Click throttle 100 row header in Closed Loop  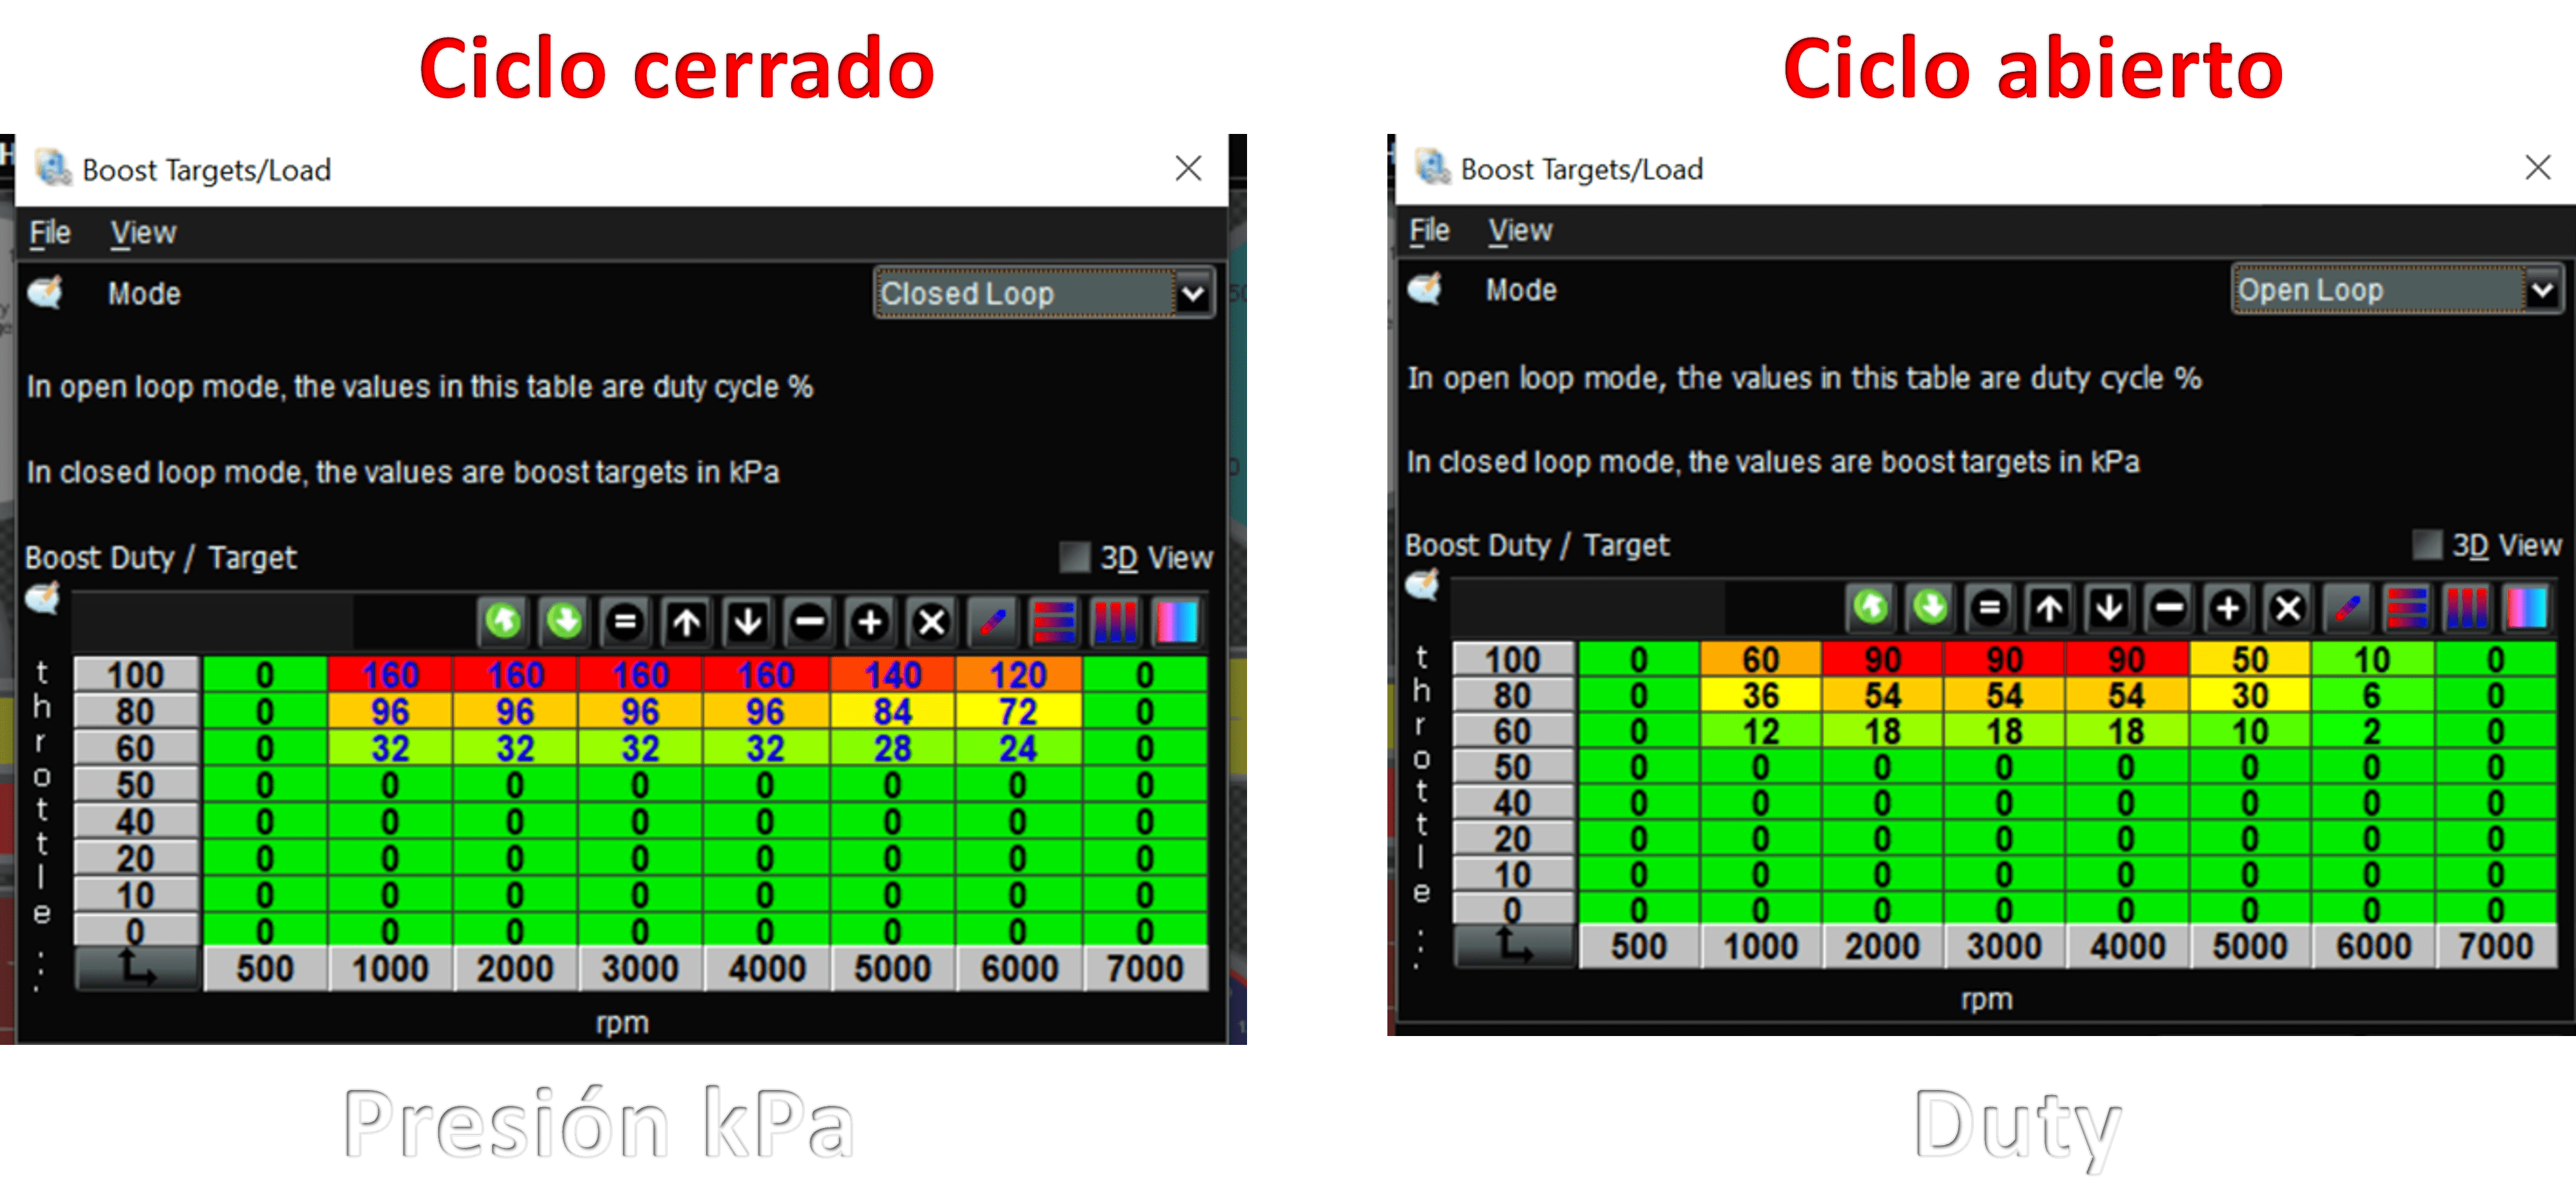[x=136, y=675]
